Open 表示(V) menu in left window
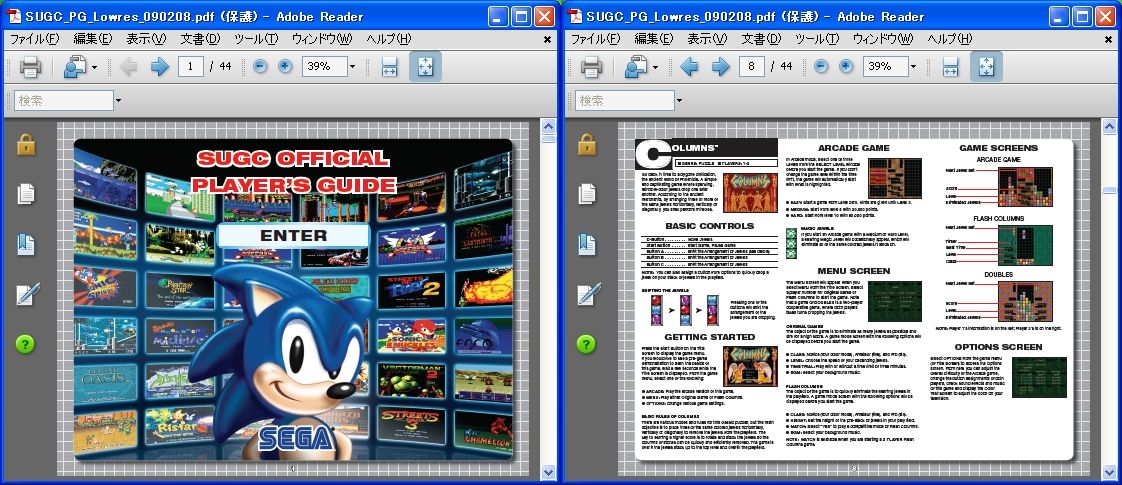This screenshot has height=485, width=1122. (146, 39)
